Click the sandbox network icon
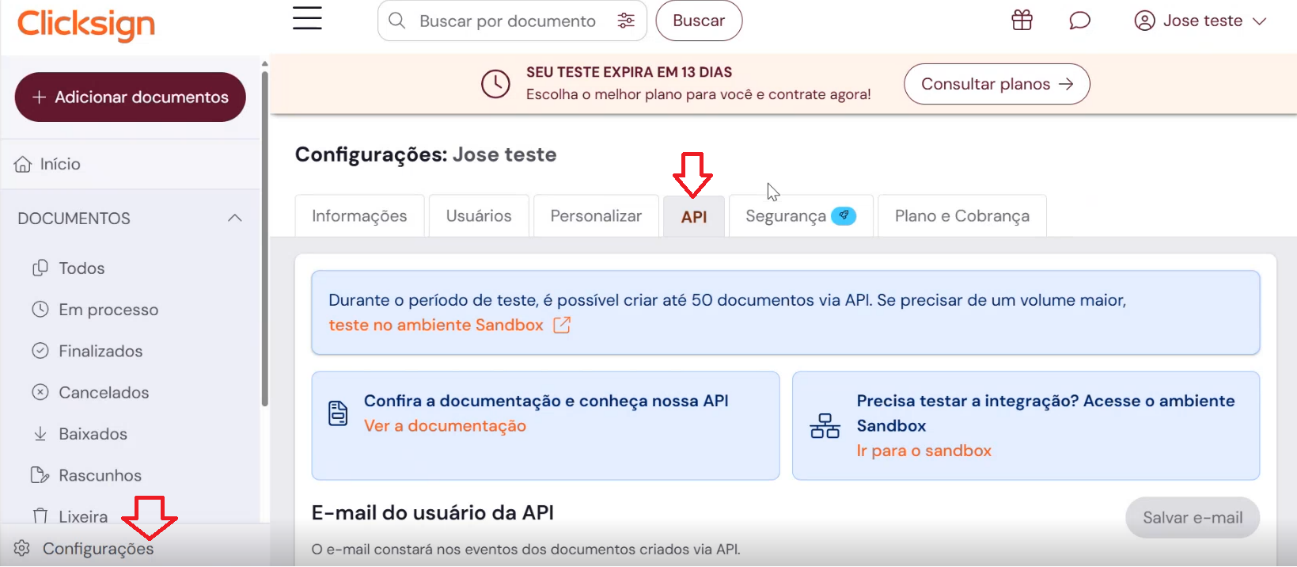This screenshot has height=567, width=1297. (x=825, y=426)
